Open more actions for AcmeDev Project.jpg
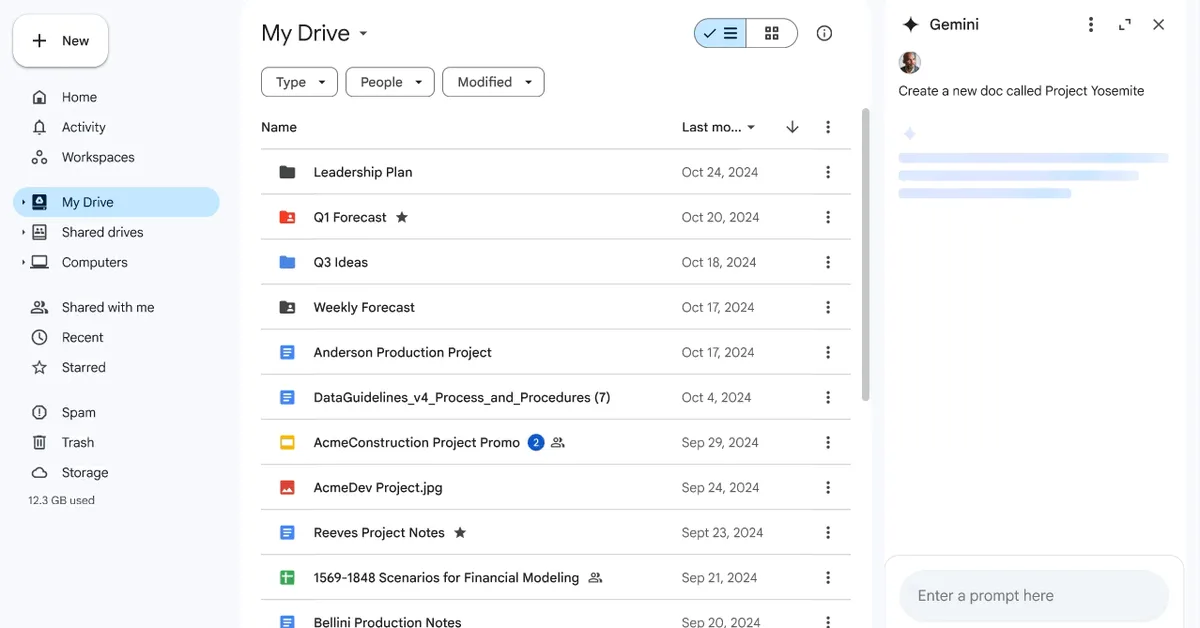 [x=827, y=487]
